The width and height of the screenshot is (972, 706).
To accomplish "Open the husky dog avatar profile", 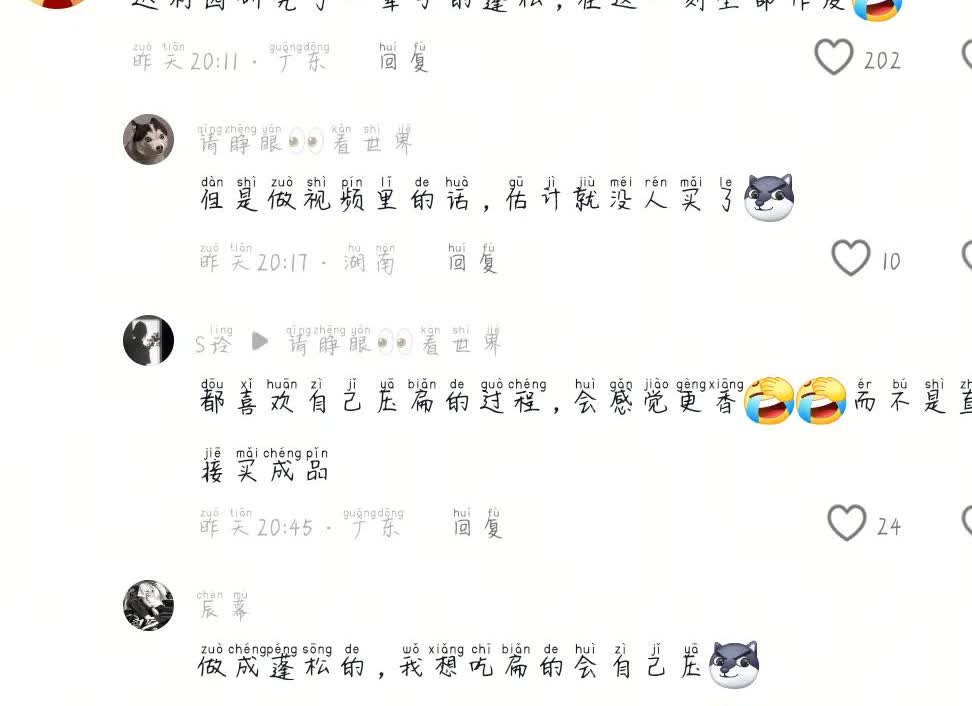I will click(x=148, y=139).
